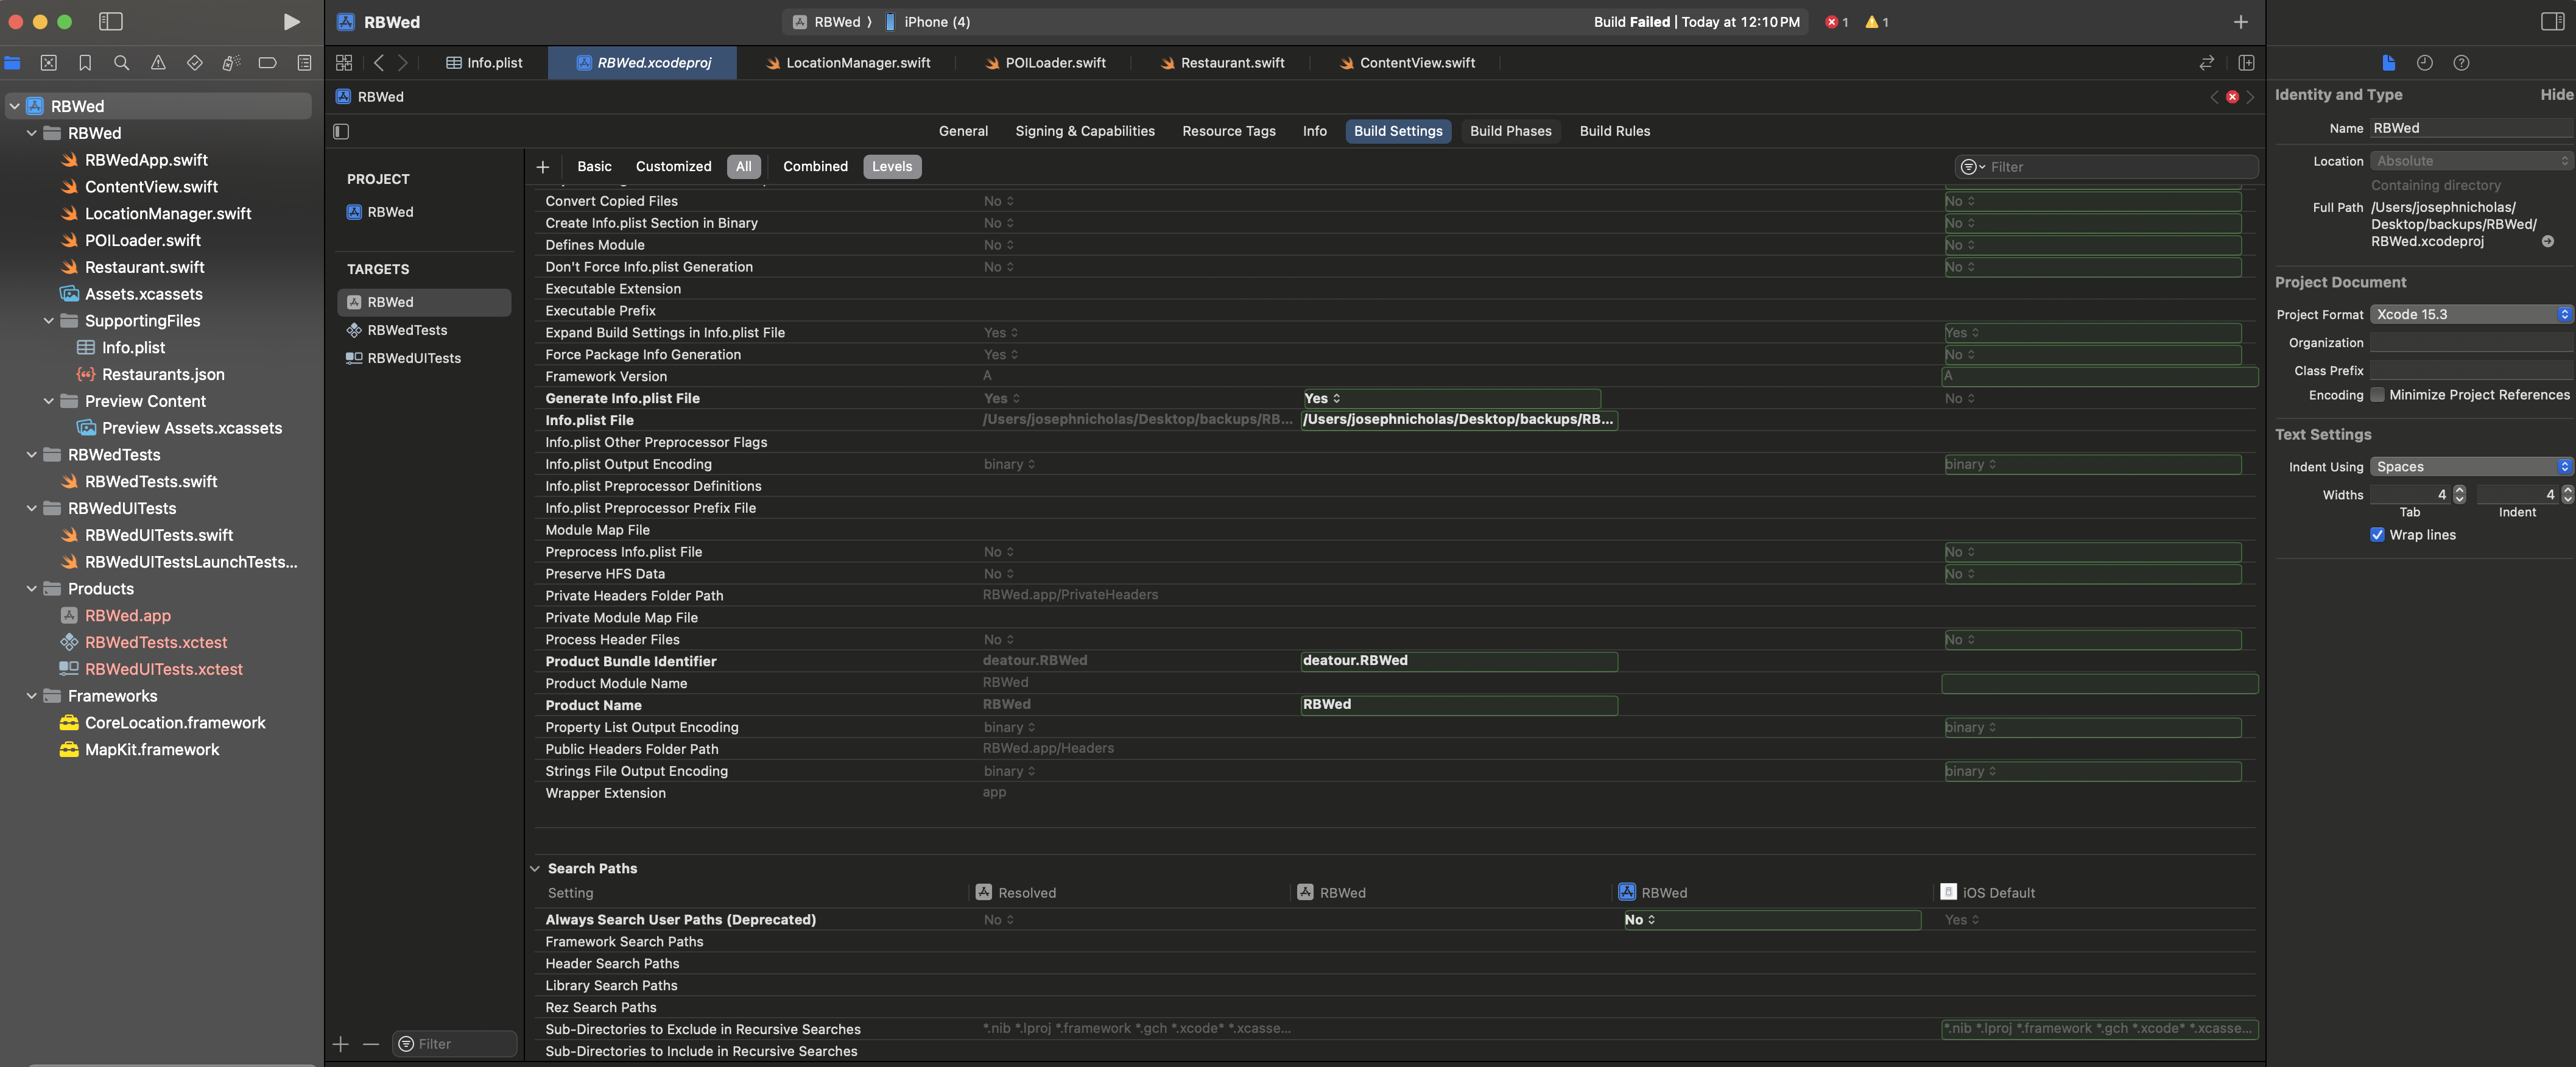Open Signing & Capabilities tab

pyautogui.click(x=1084, y=131)
